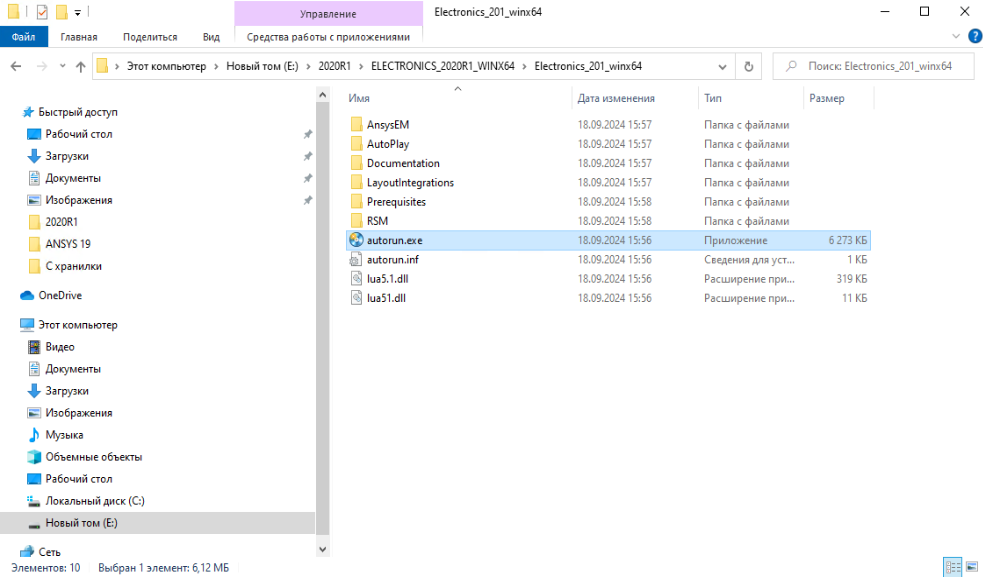Screen dimensions: 983x577
Task: Click the lua51.dll file icon
Action: click(x=356, y=298)
